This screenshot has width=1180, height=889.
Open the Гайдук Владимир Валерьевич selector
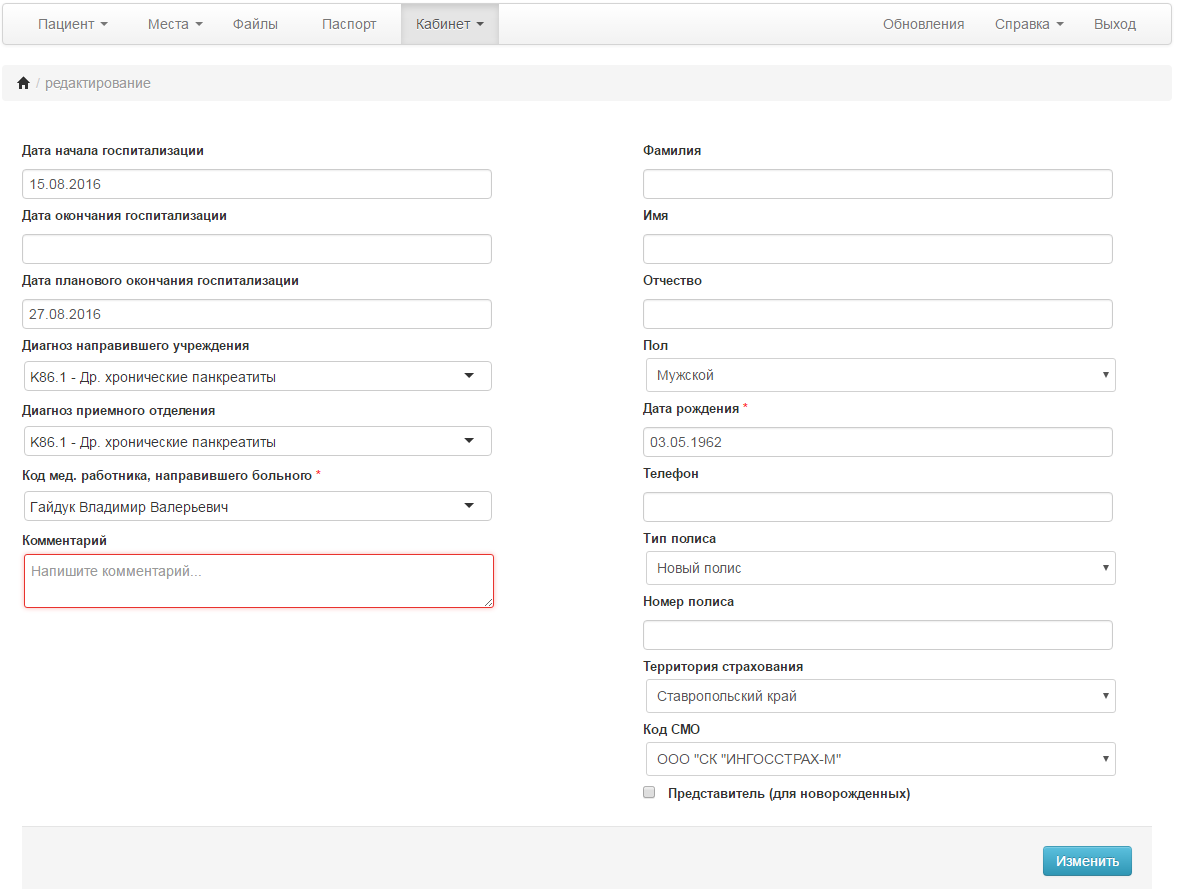point(257,507)
